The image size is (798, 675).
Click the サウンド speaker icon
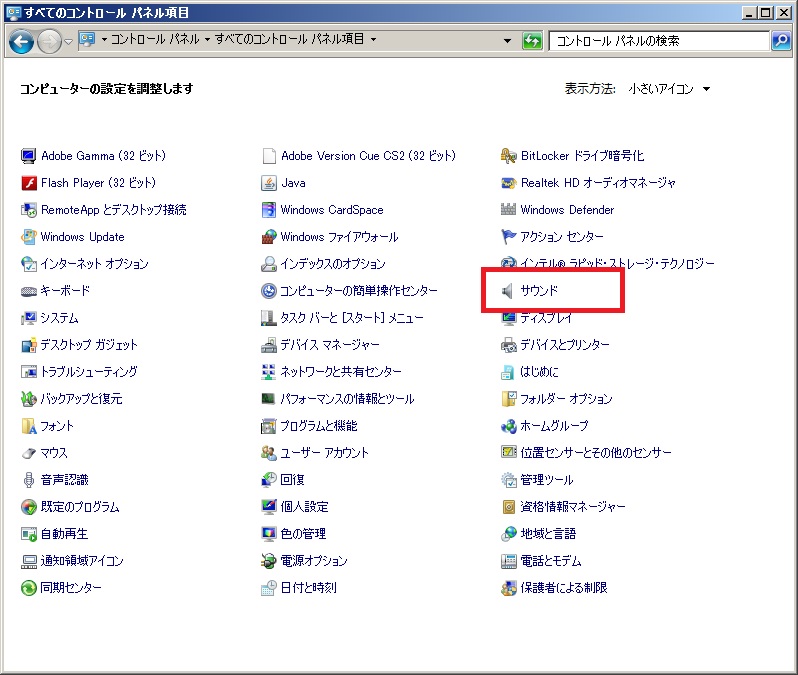(507, 291)
